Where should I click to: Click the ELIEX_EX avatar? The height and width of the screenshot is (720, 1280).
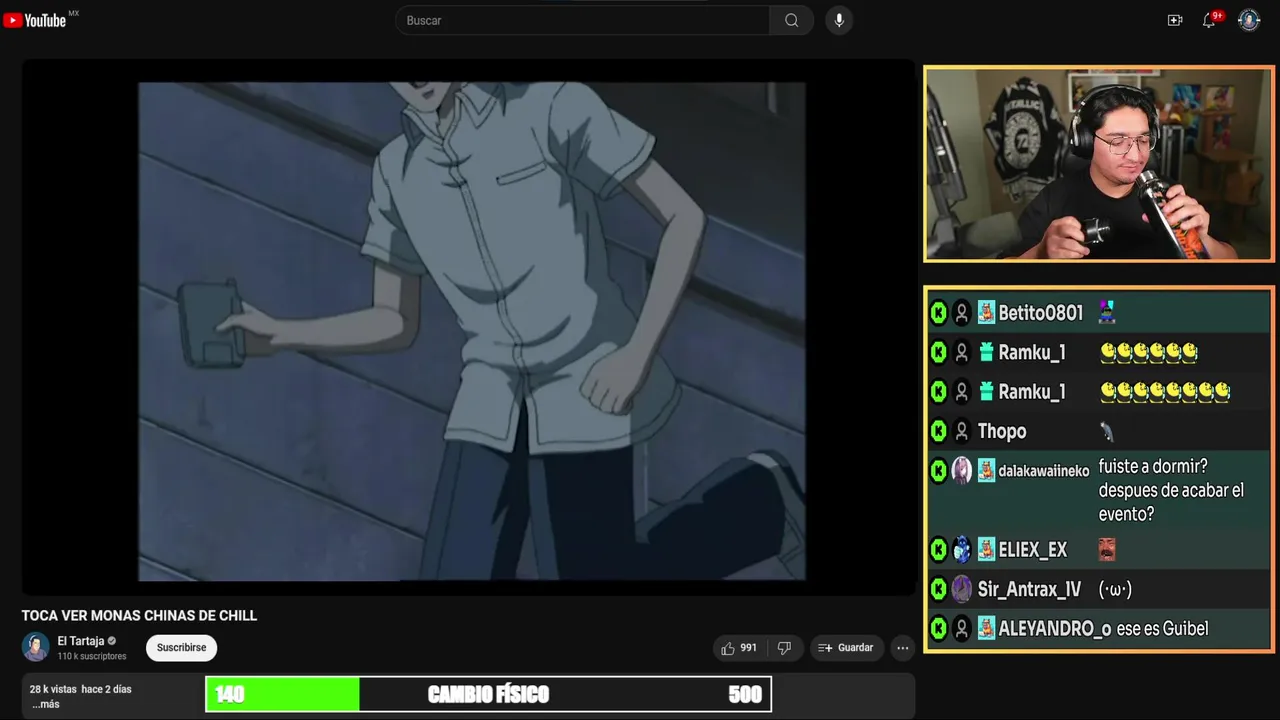click(x=962, y=549)
